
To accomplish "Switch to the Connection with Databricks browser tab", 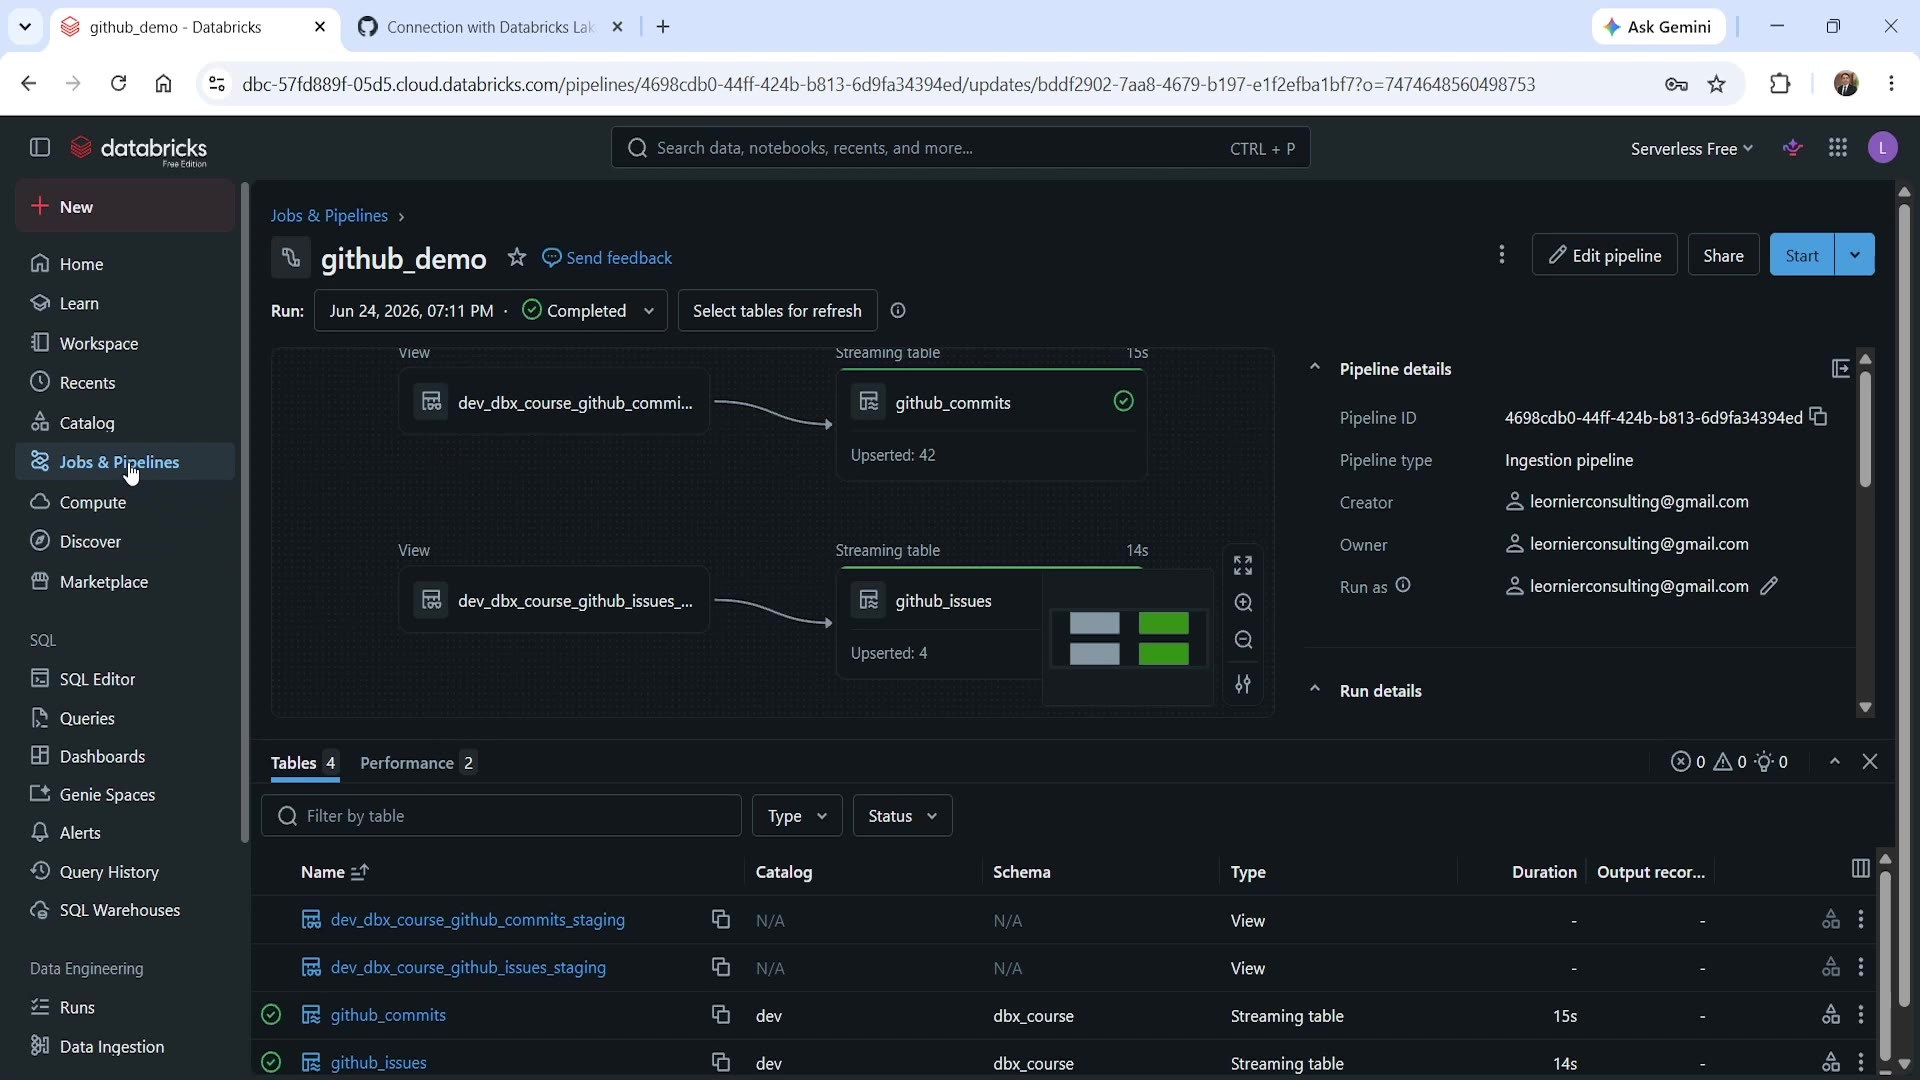I will (x=490, y=27).
